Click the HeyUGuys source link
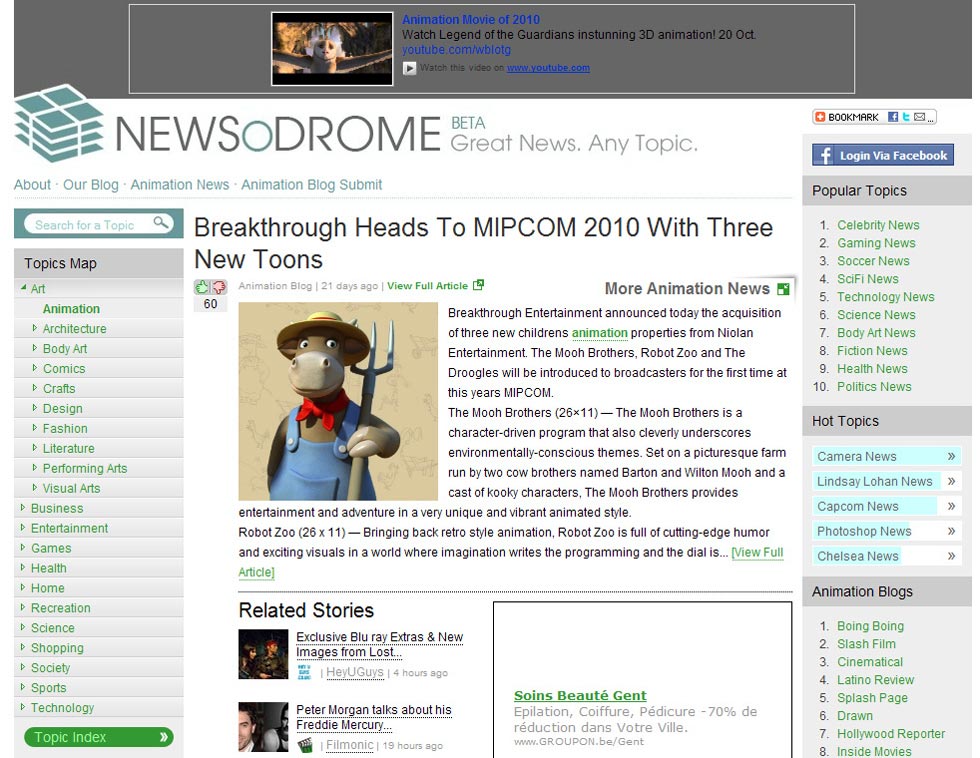 [355, 672]
